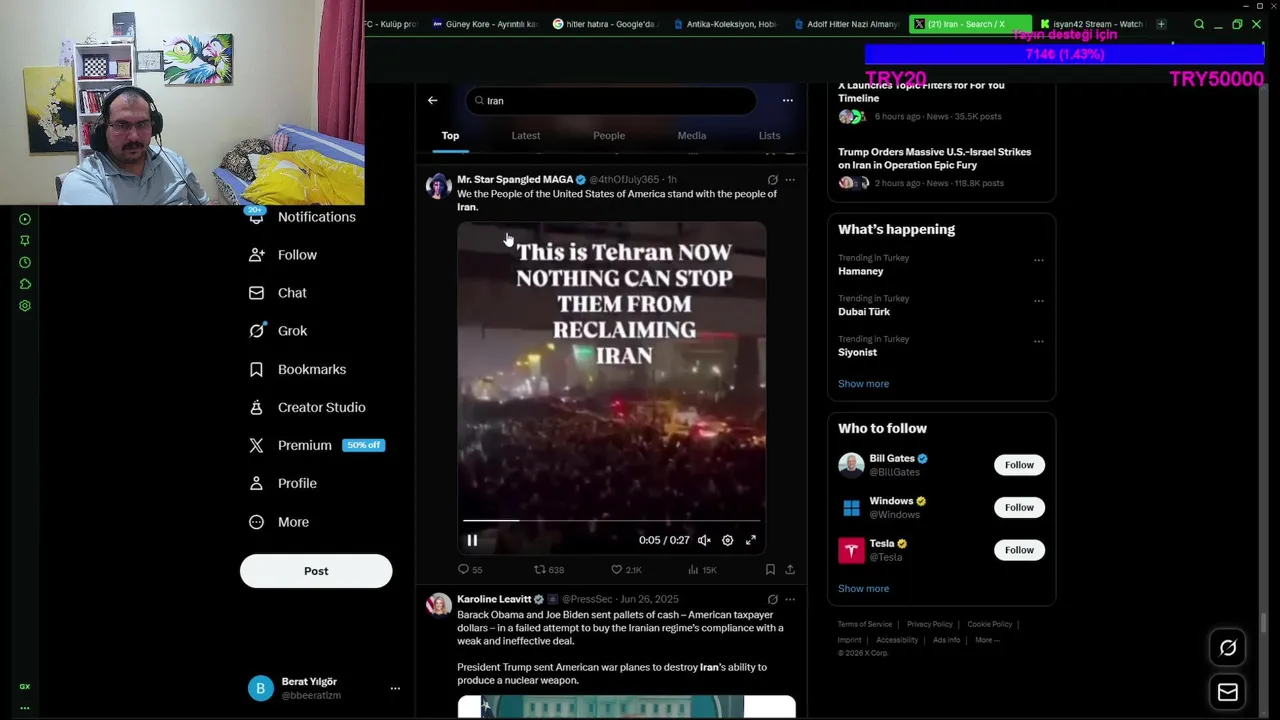Click the Premium 50% off badge
The height and width of the screenshot is (720, 1280).
(x=363, y=445)
